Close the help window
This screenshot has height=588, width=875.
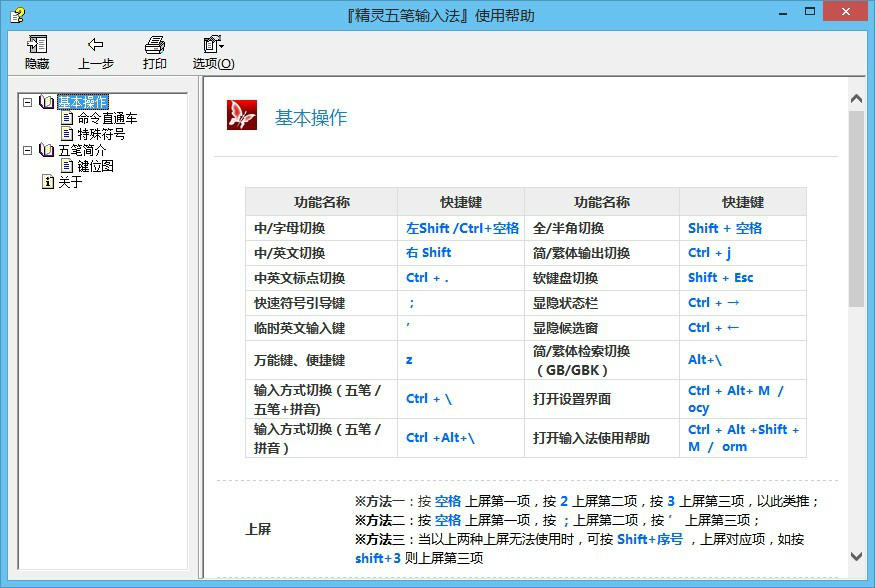tap(846, 12)
